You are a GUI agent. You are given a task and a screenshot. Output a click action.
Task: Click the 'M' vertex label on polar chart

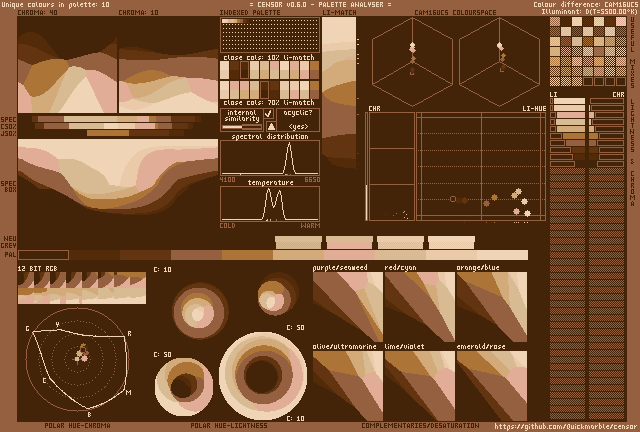[129, 393]
